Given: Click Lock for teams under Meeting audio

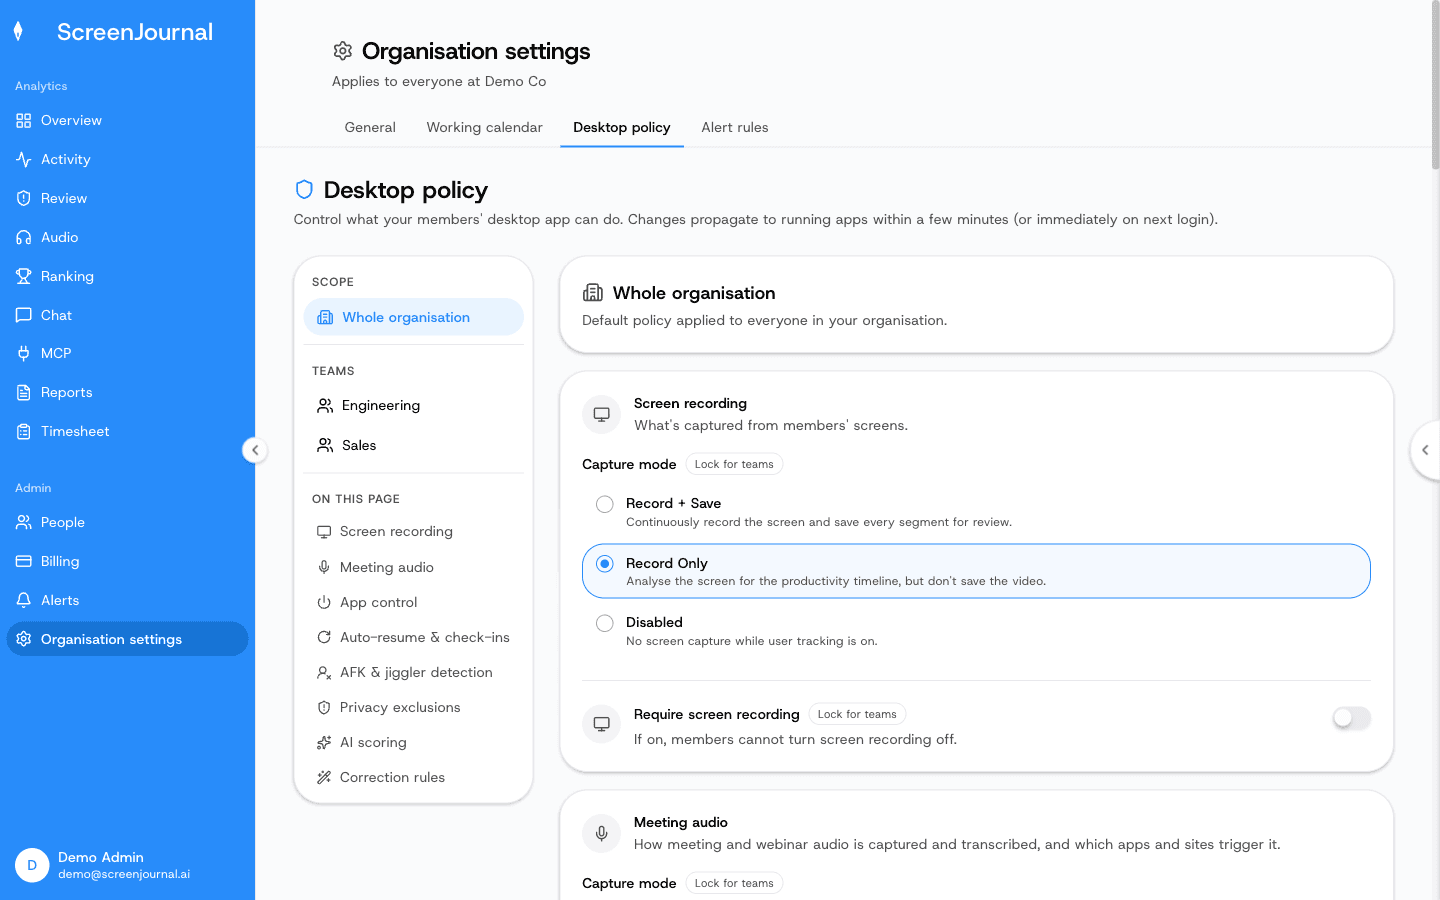Looking at the screenshot, I should click(x=734, y=883).
